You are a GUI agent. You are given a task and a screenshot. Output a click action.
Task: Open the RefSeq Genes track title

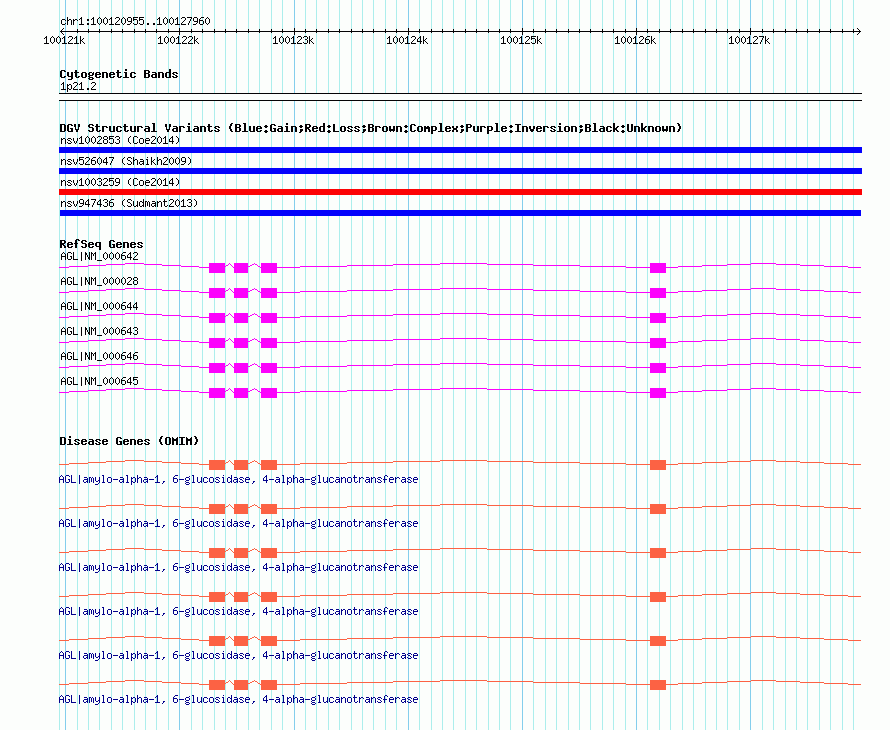pos(101,244)
